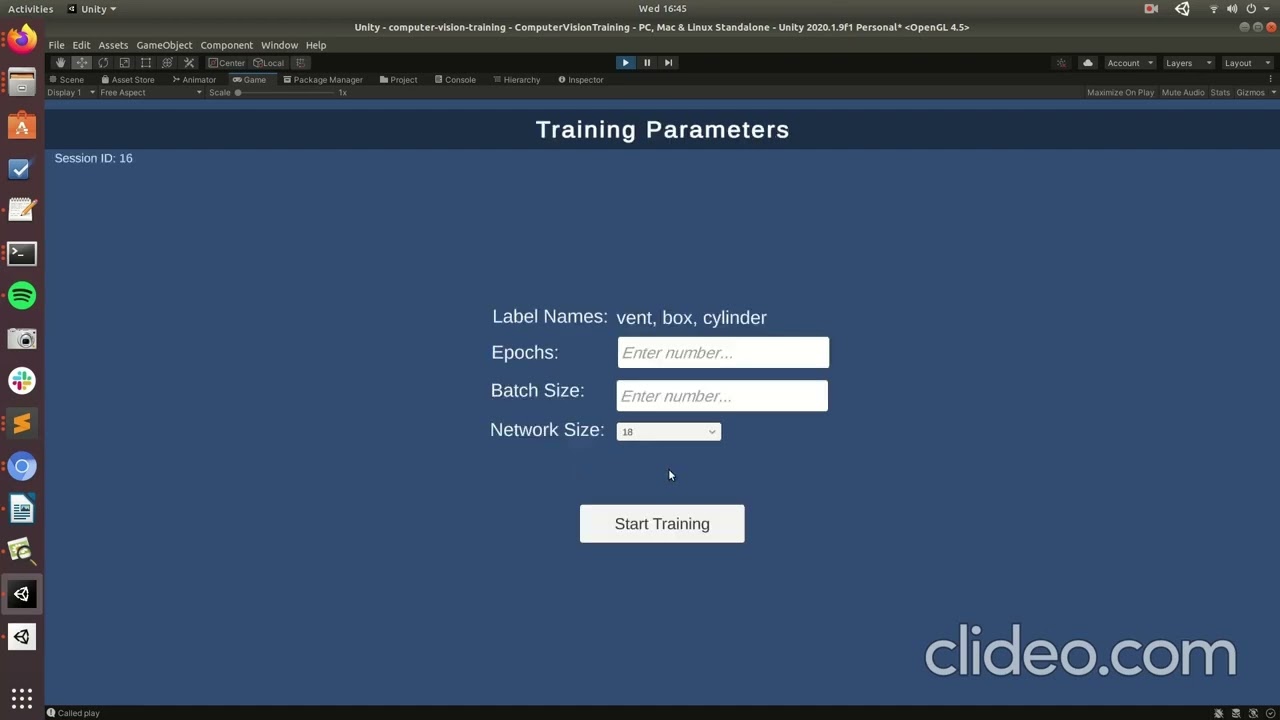
Task: Click the Epochs number input field
Action: (723, 353)
